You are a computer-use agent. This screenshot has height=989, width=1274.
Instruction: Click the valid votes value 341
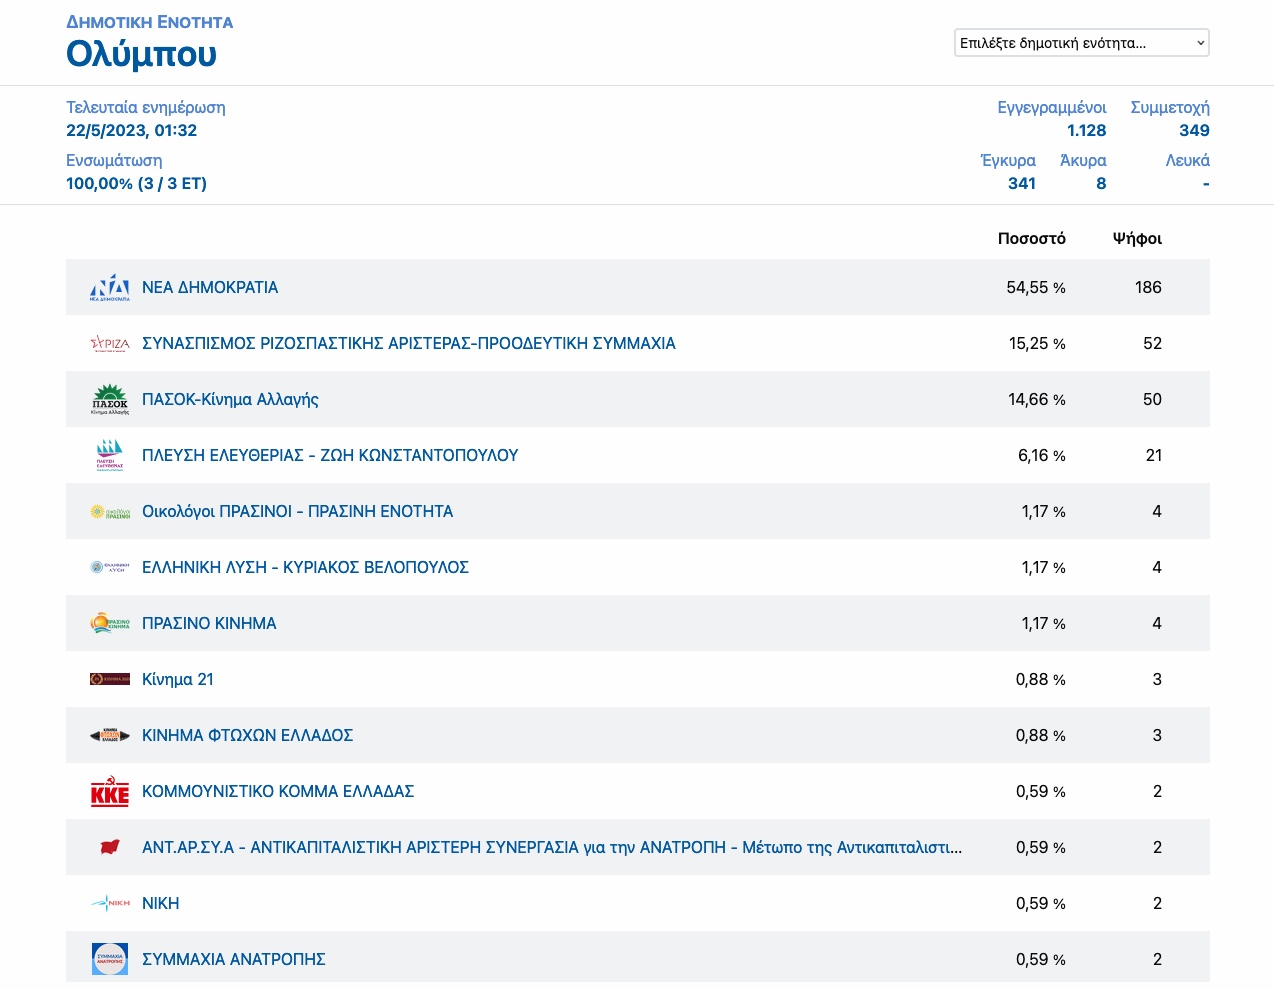click(x=1022, y=183)
